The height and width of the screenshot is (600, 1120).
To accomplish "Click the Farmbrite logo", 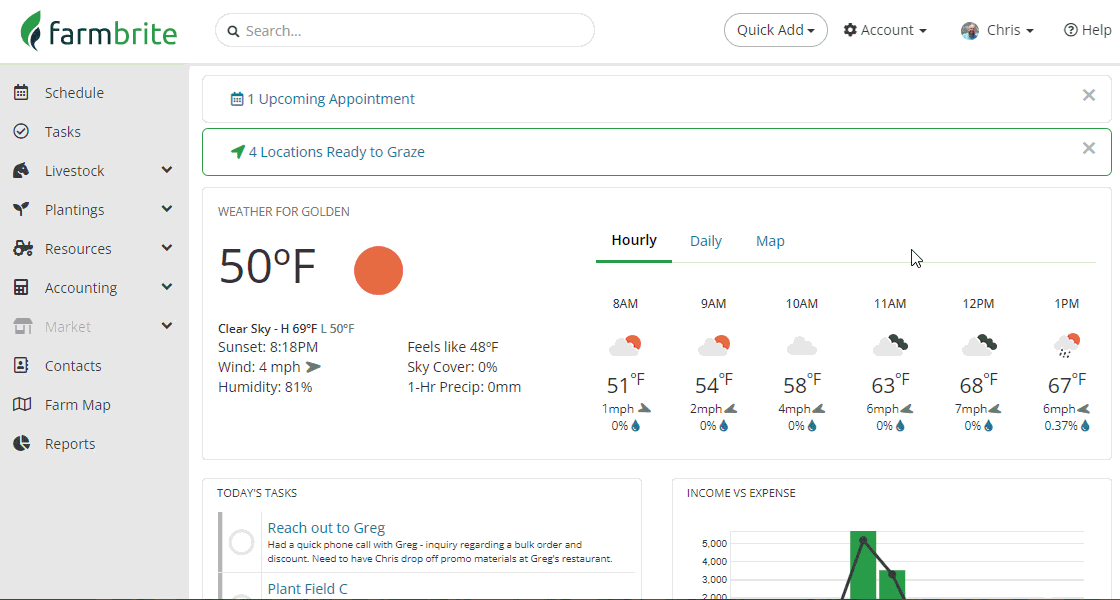I will (98, 31).
